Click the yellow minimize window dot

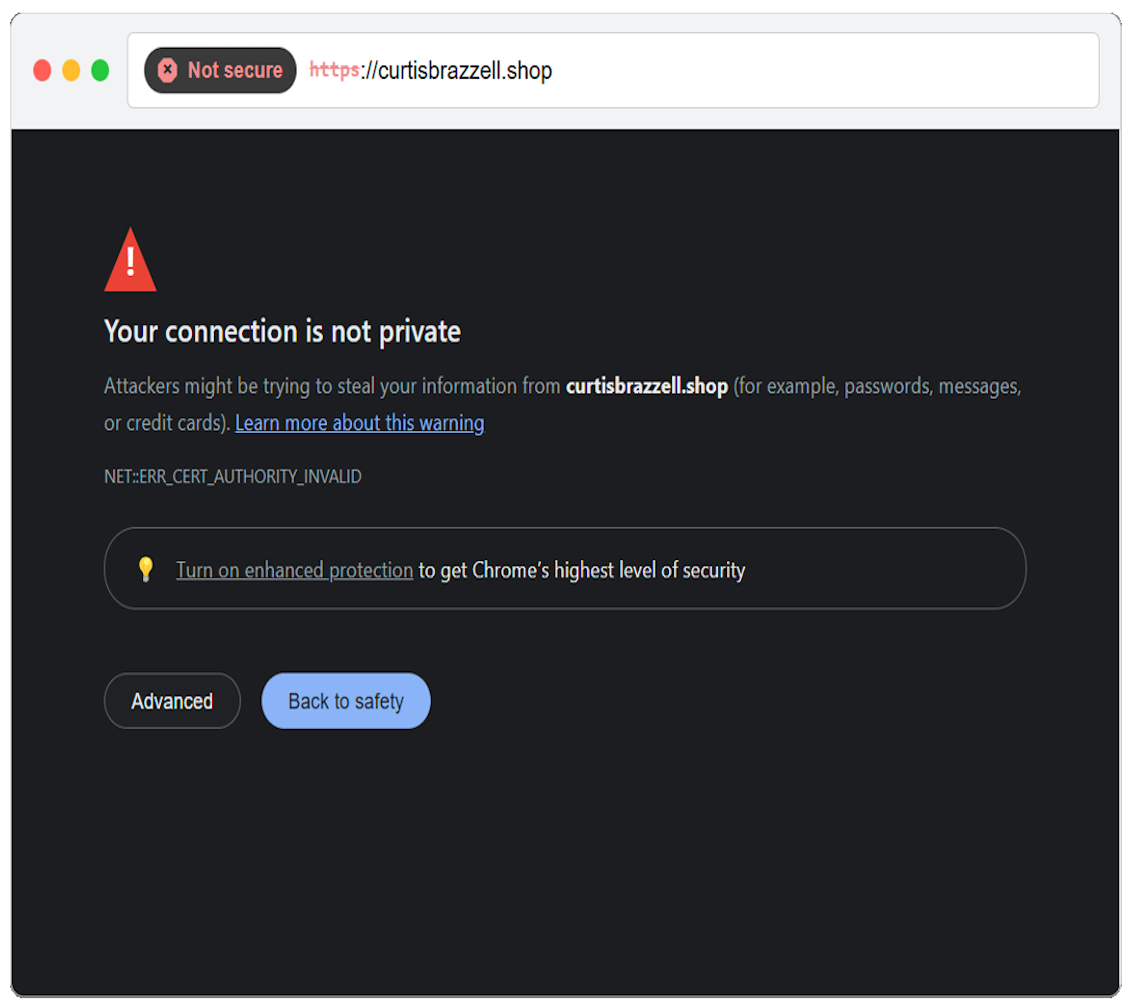[71, 70]
